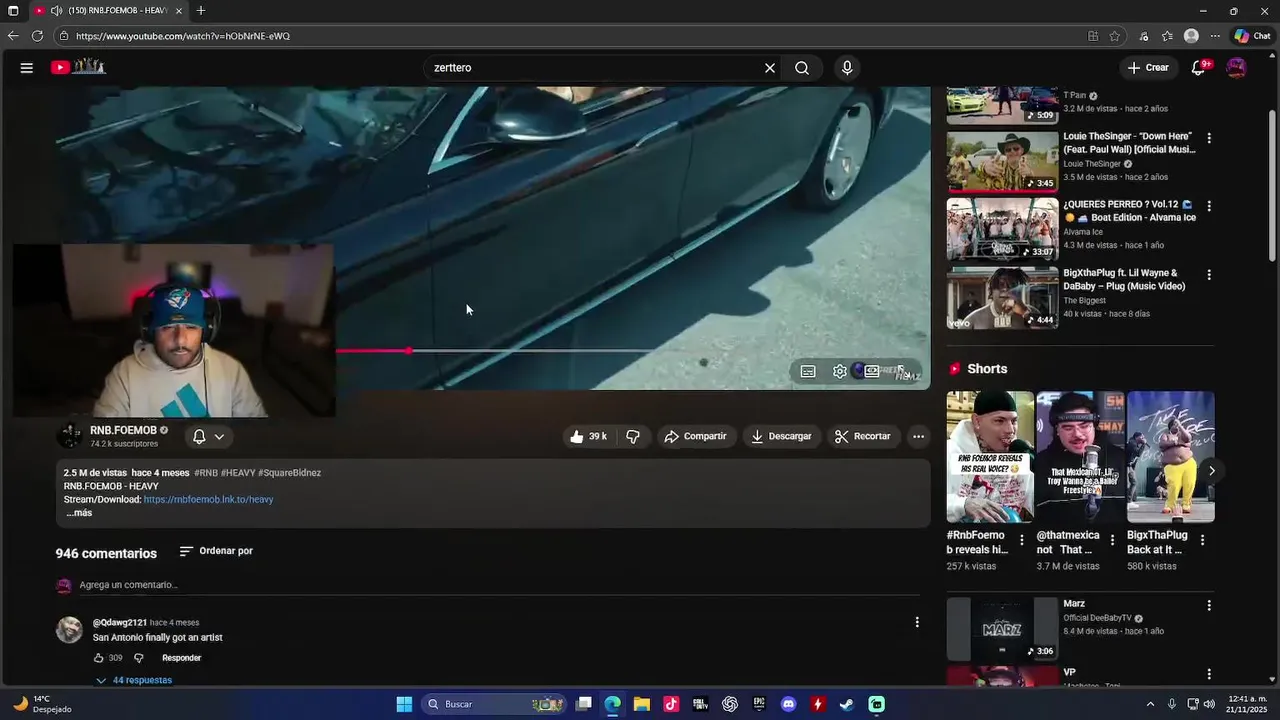Expand subscription notification bell dropdown
Image resolution: width=1280 pixels, height=720 pixels.
209,437
